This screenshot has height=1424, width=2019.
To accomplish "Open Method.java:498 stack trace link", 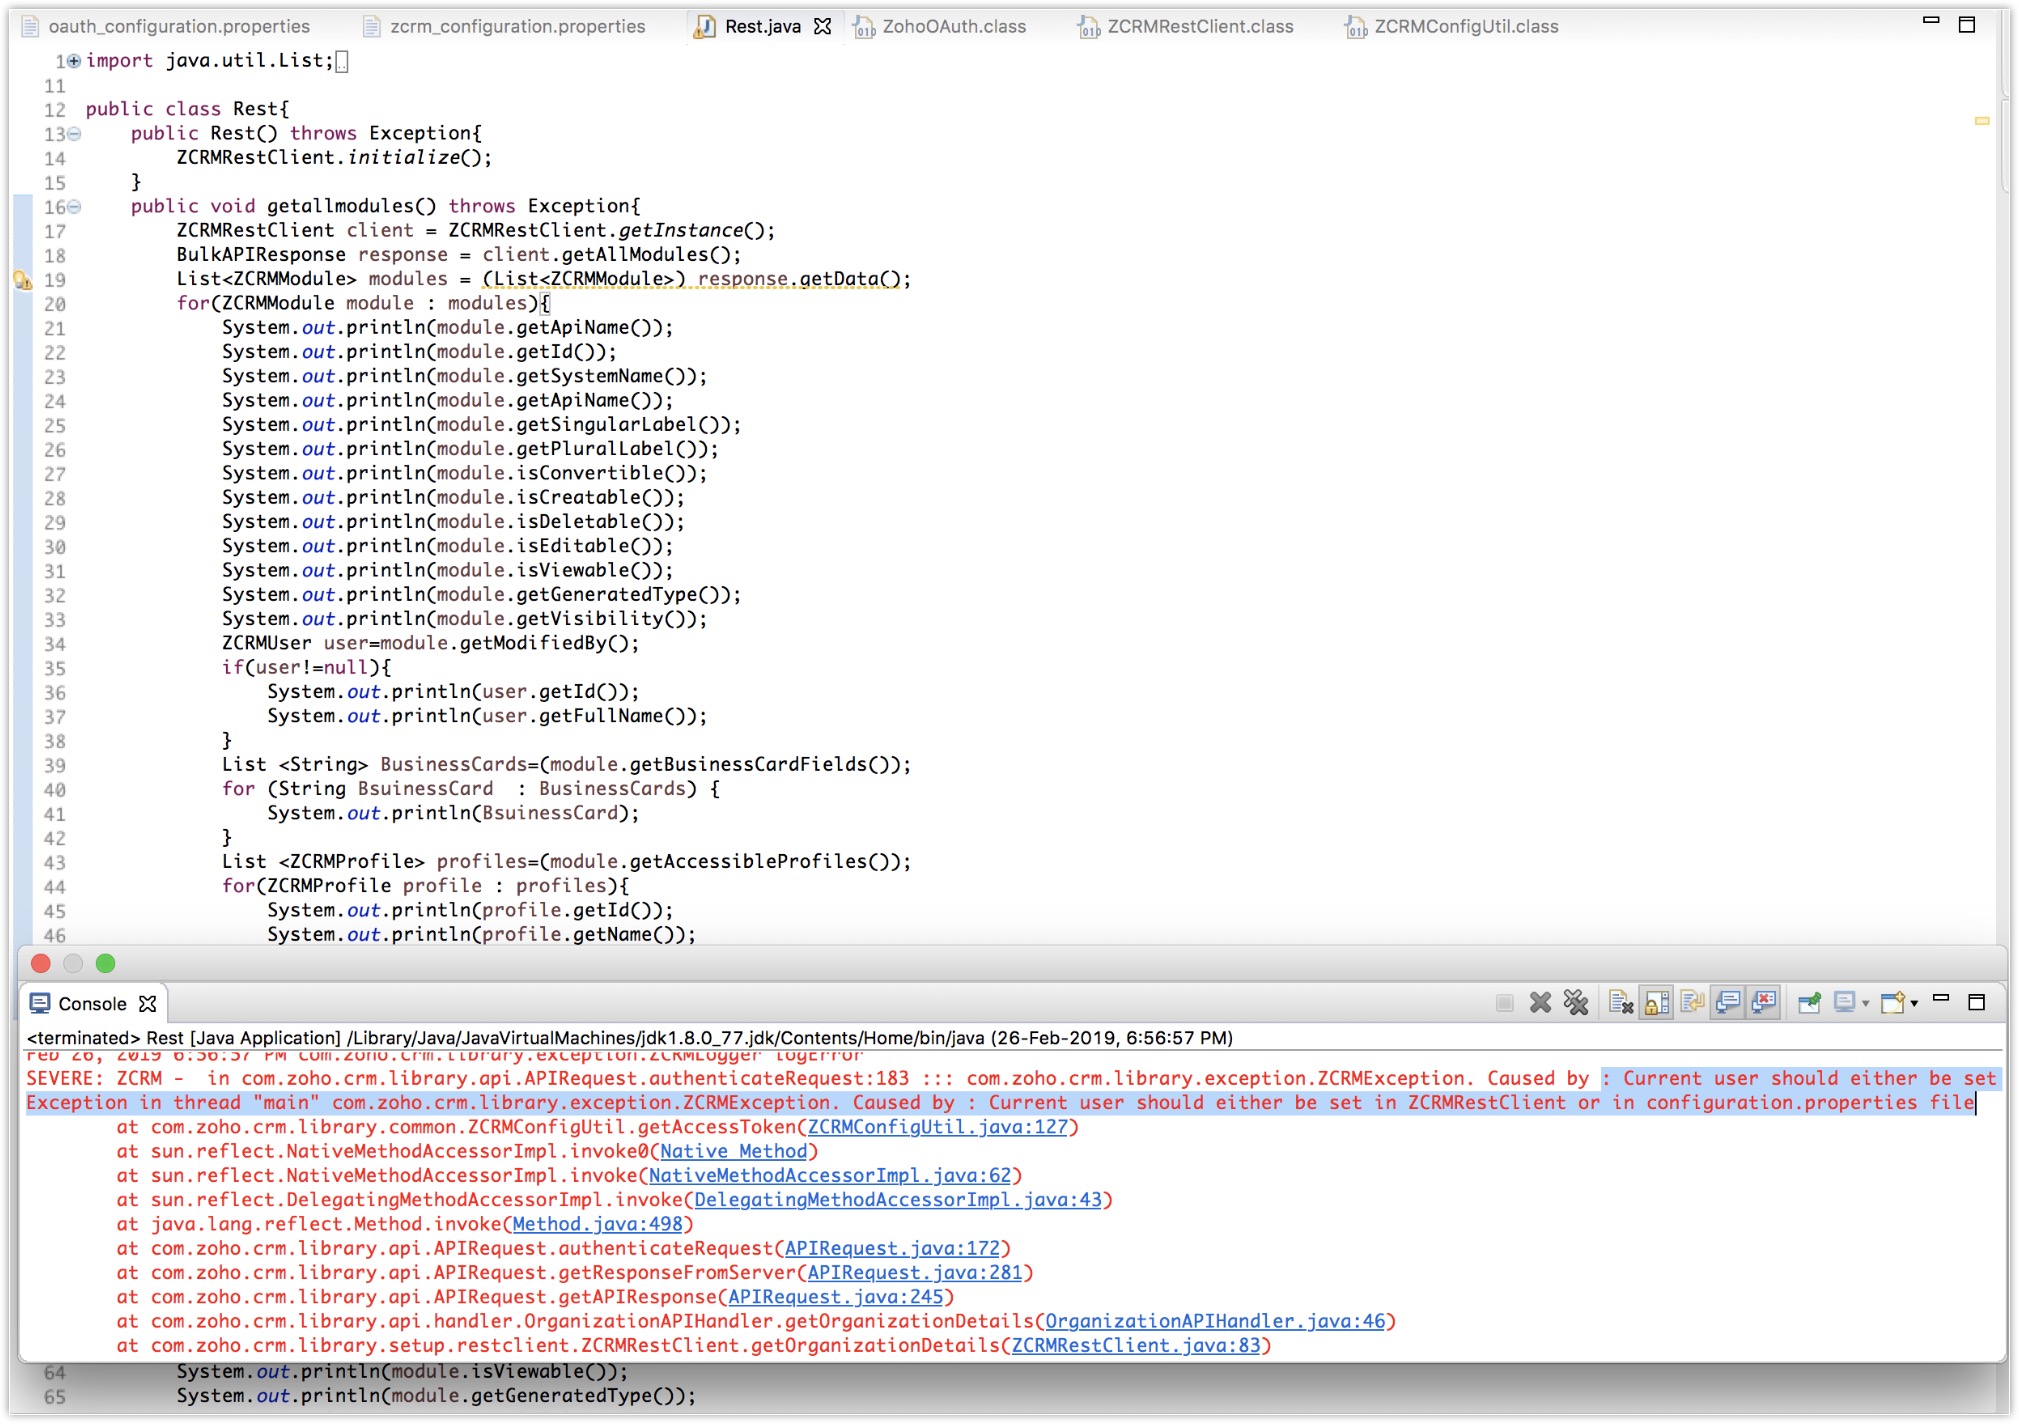I will [x=597, y=1224].
